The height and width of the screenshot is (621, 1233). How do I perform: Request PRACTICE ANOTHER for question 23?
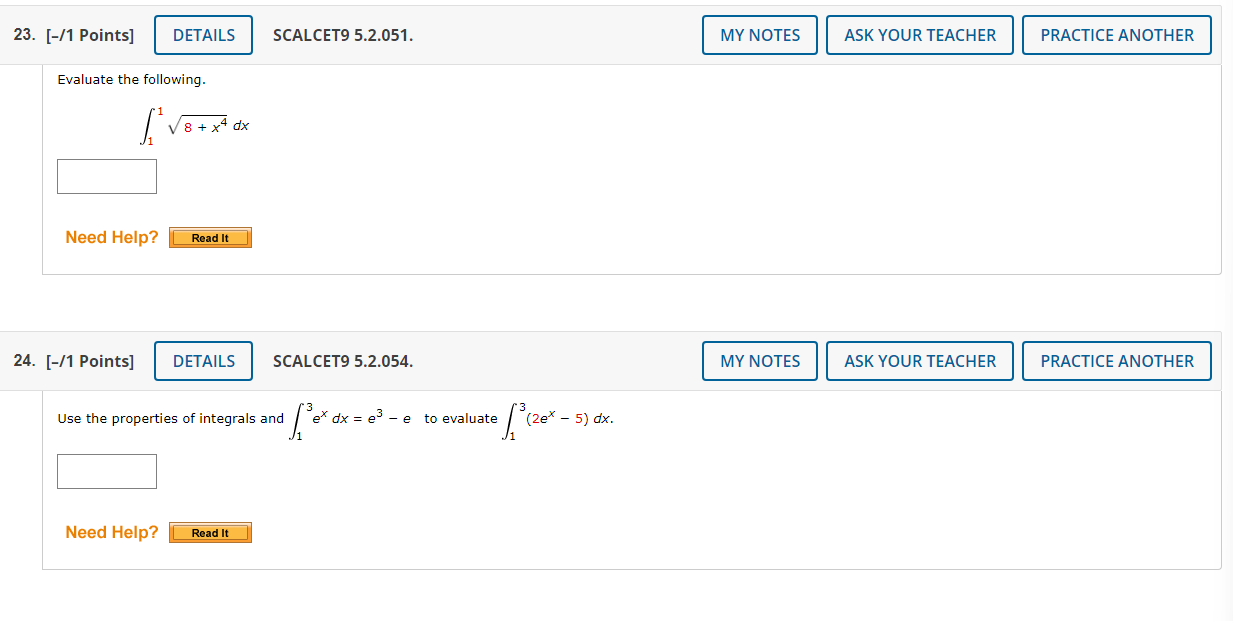point(1116,34)
